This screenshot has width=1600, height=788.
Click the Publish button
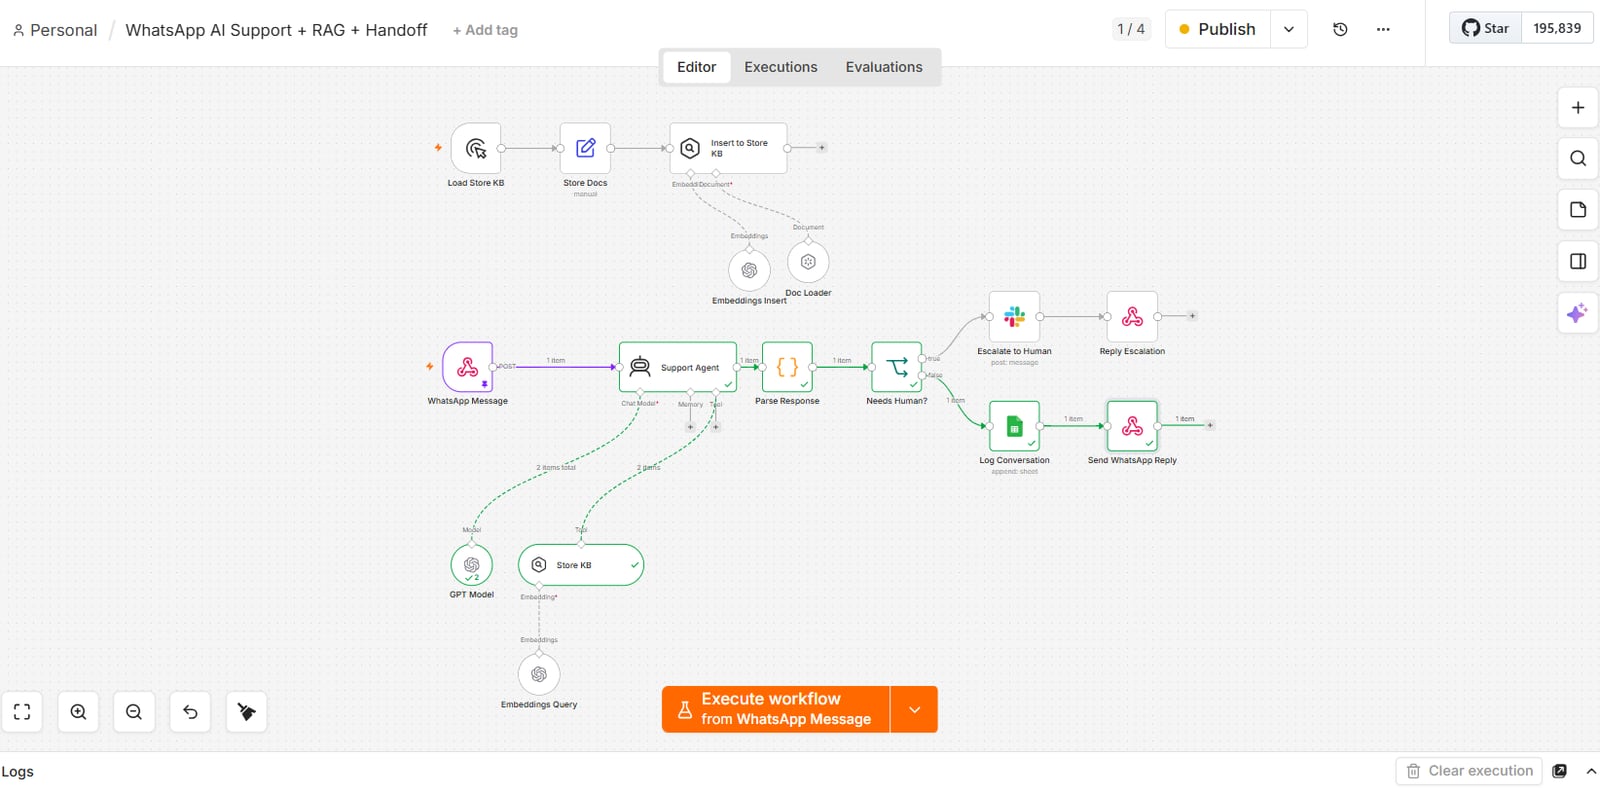[x=1217, y=29]
